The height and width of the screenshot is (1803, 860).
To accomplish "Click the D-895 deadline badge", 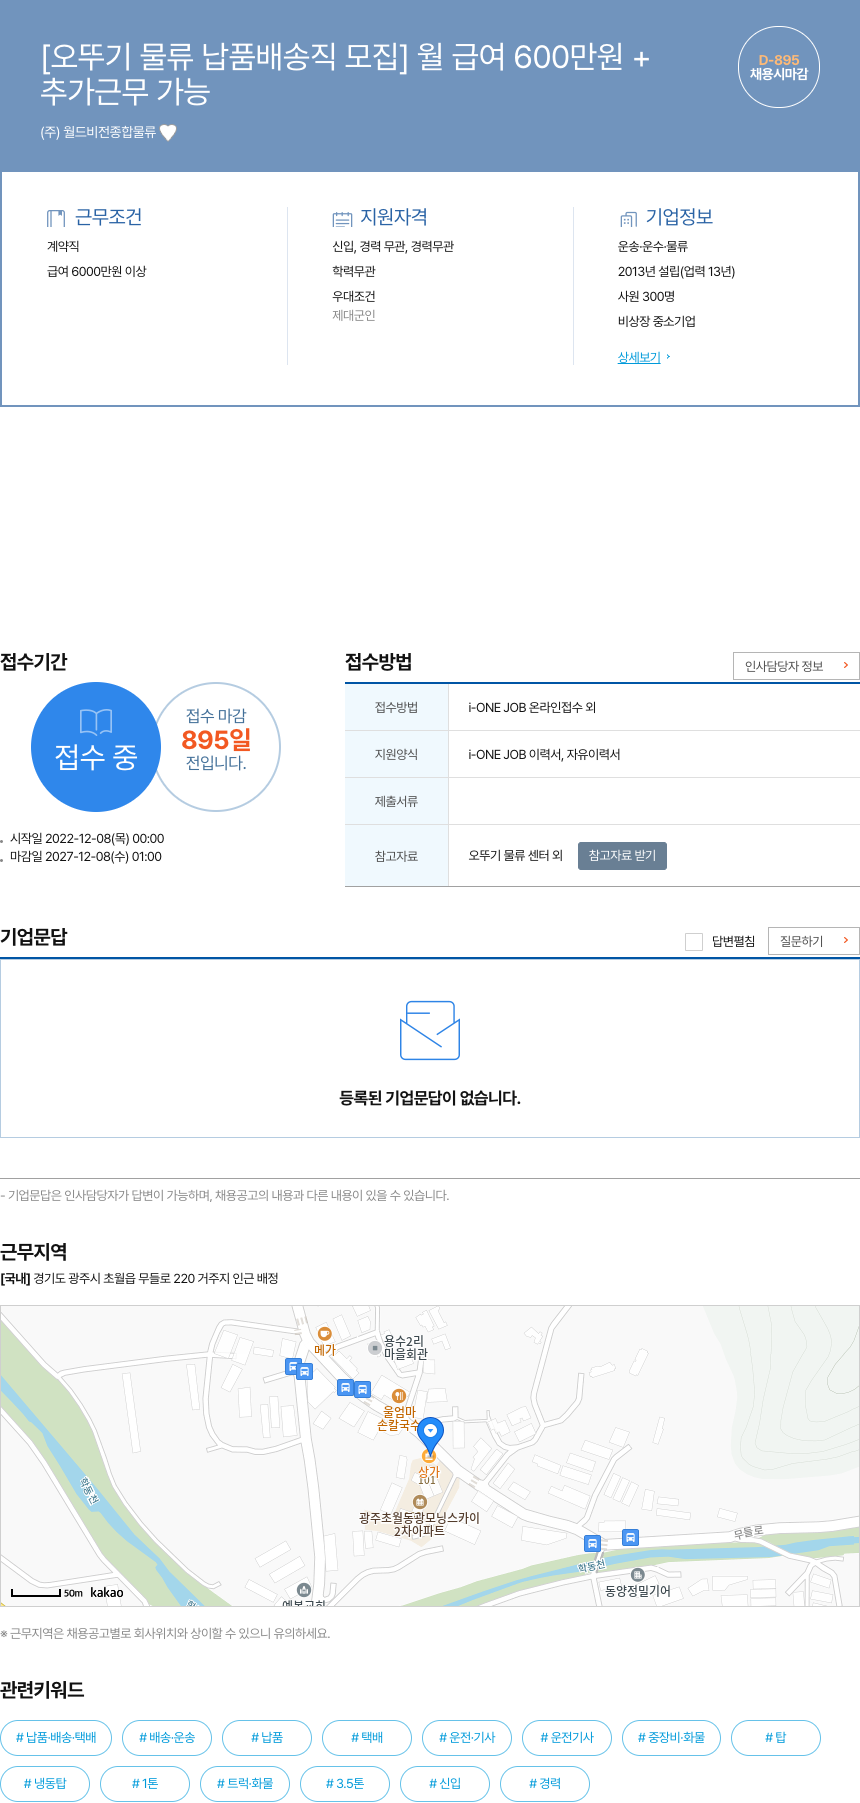I will tap(779, 67).
